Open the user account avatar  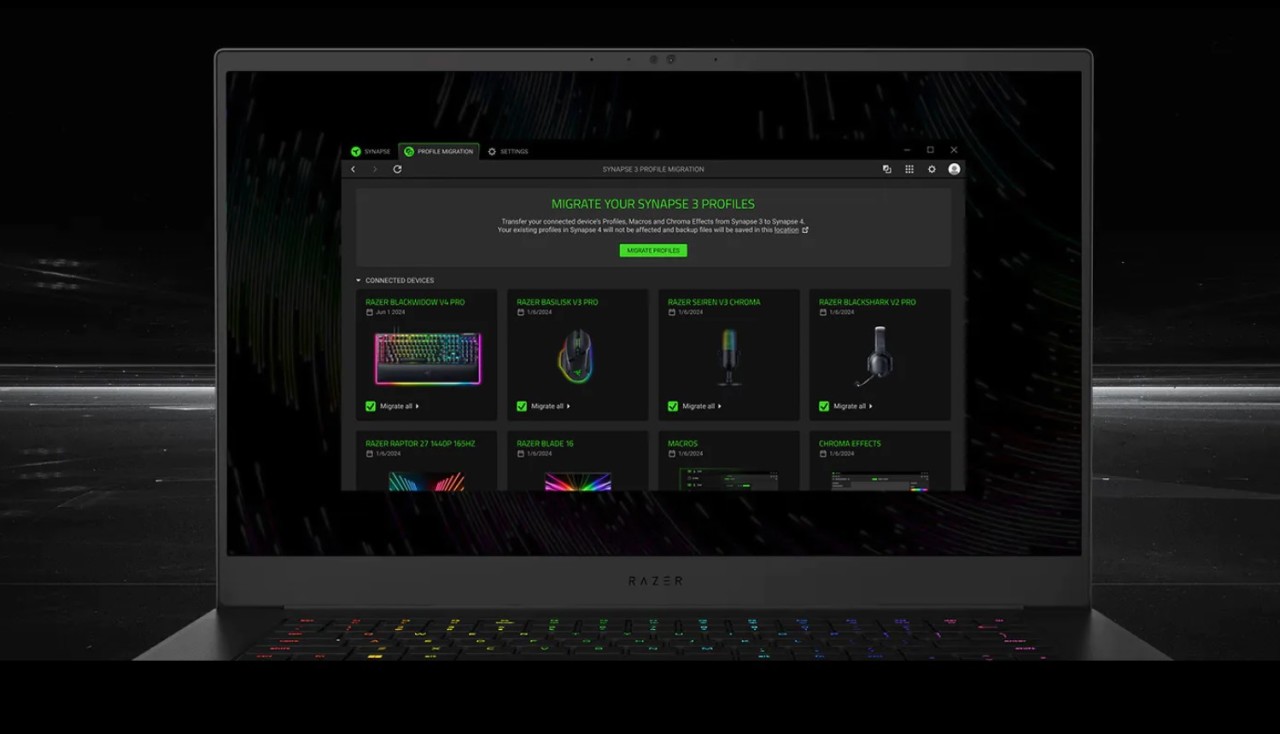coord(954,169)
